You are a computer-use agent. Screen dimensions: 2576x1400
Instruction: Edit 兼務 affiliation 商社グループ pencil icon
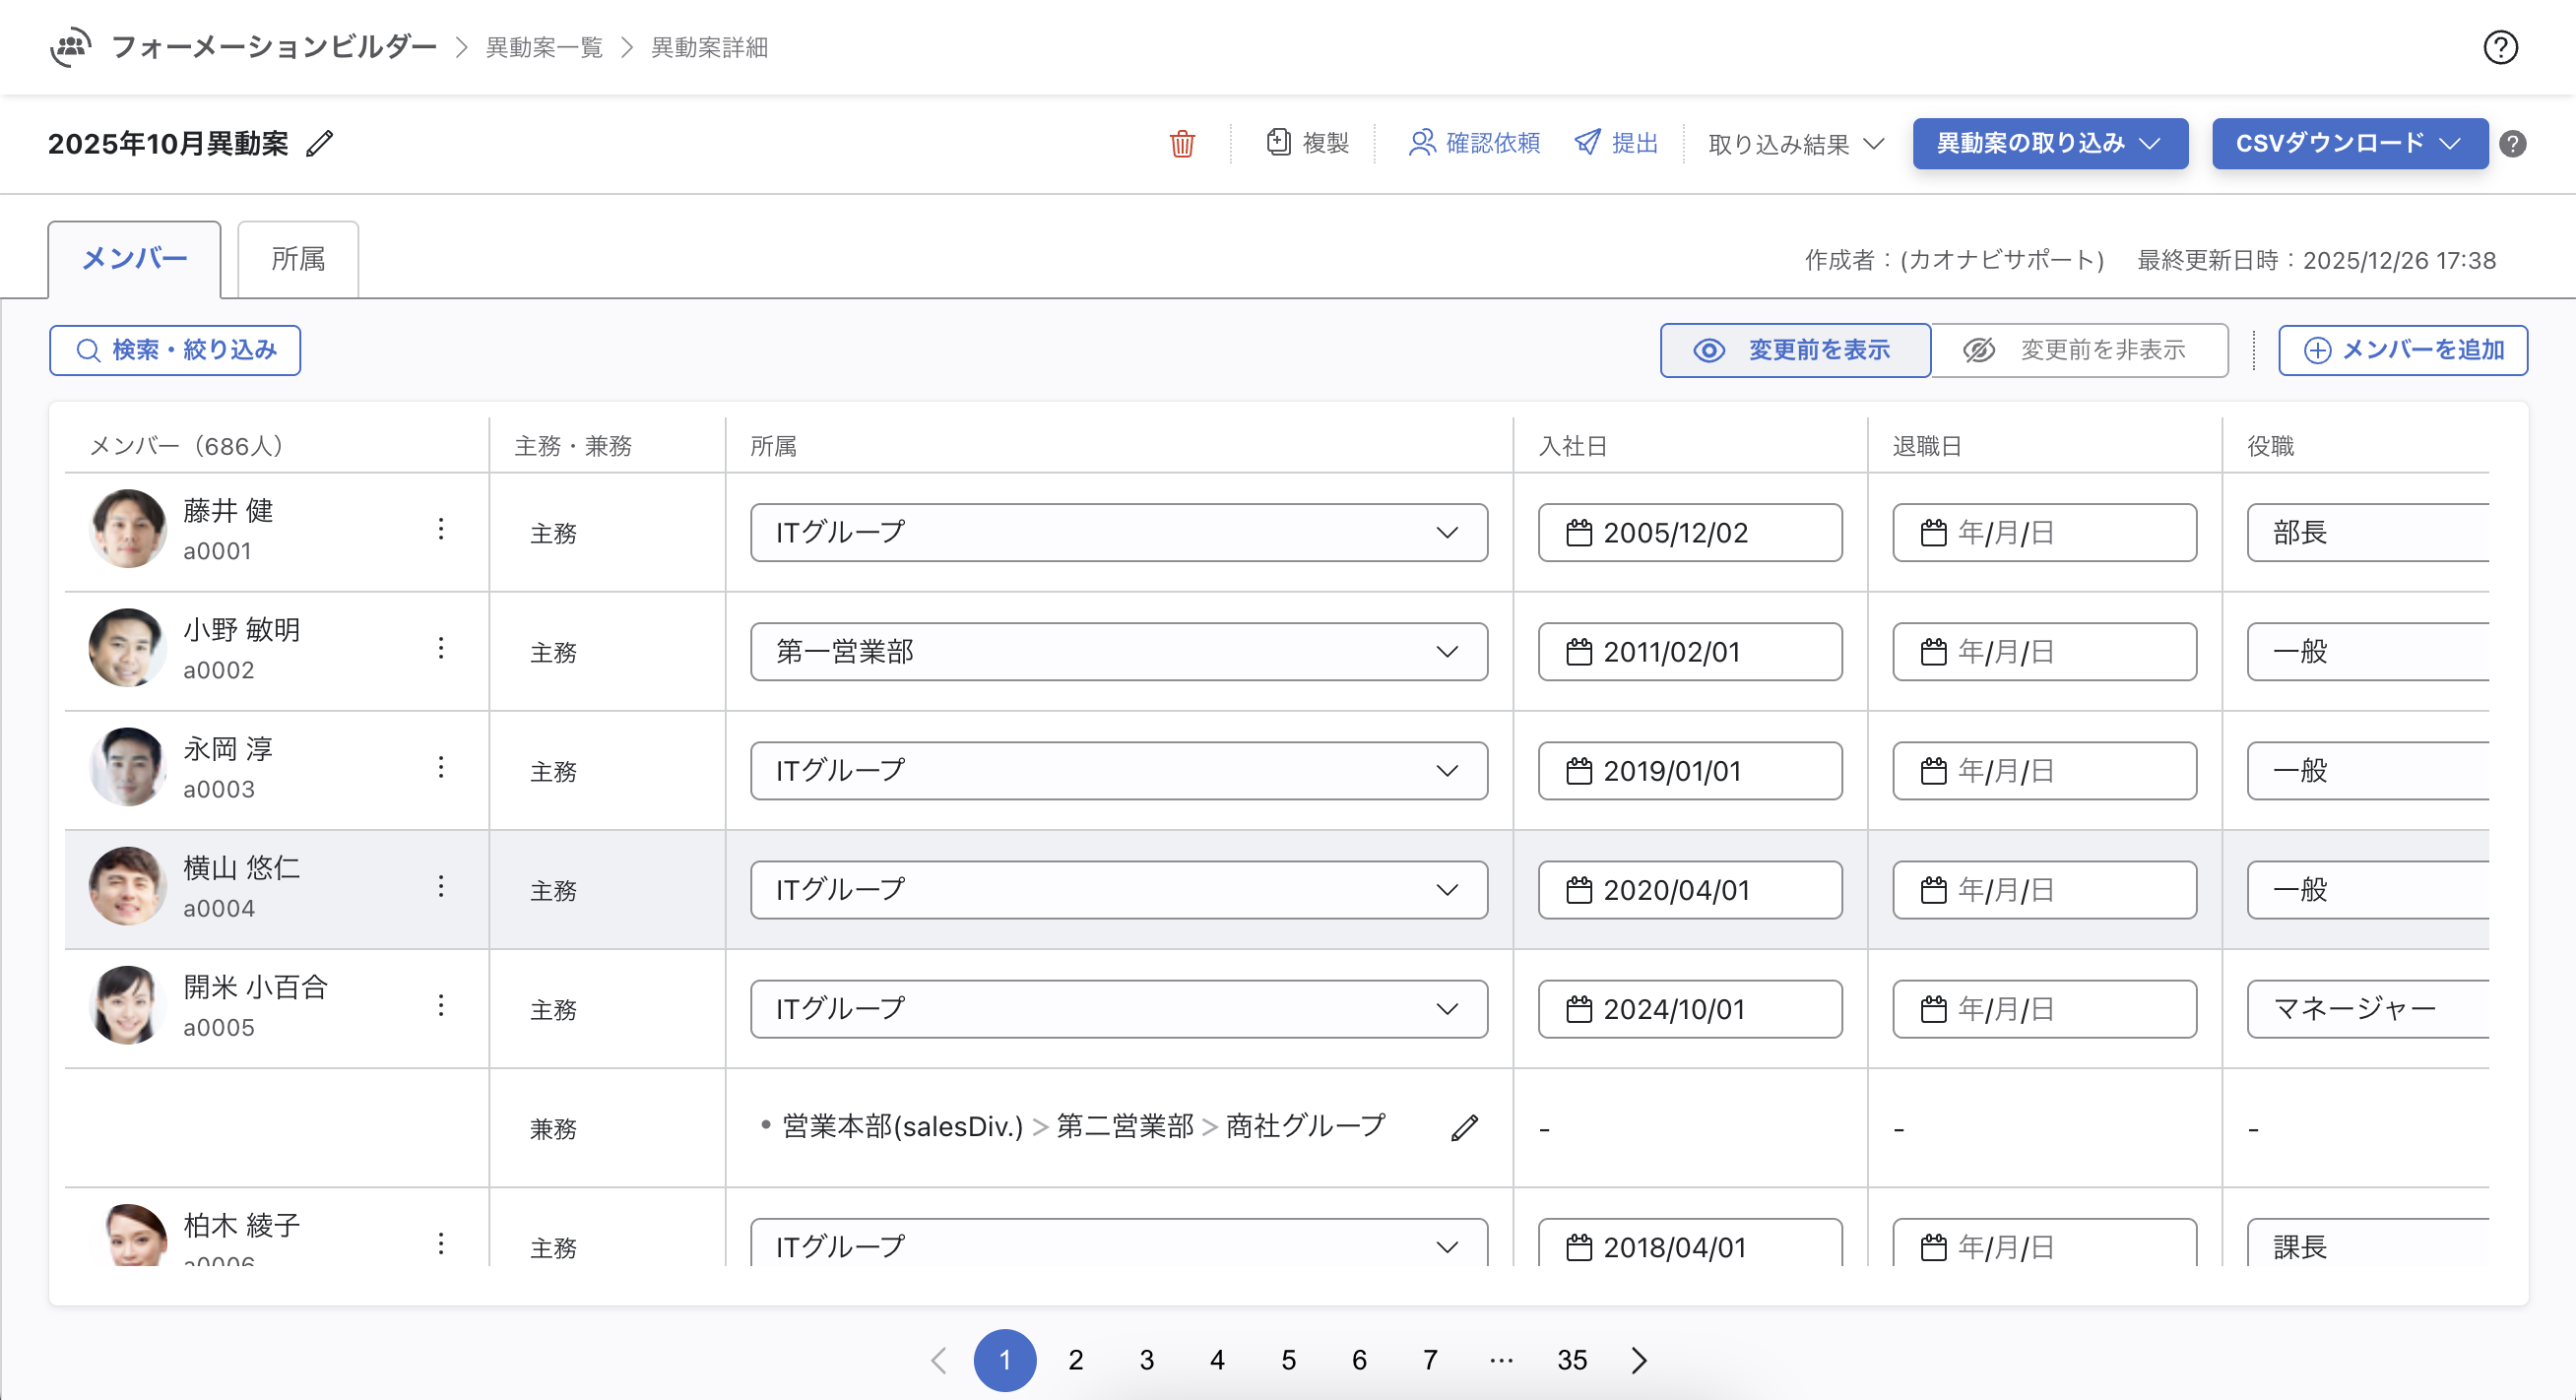pos(1464,1128)
